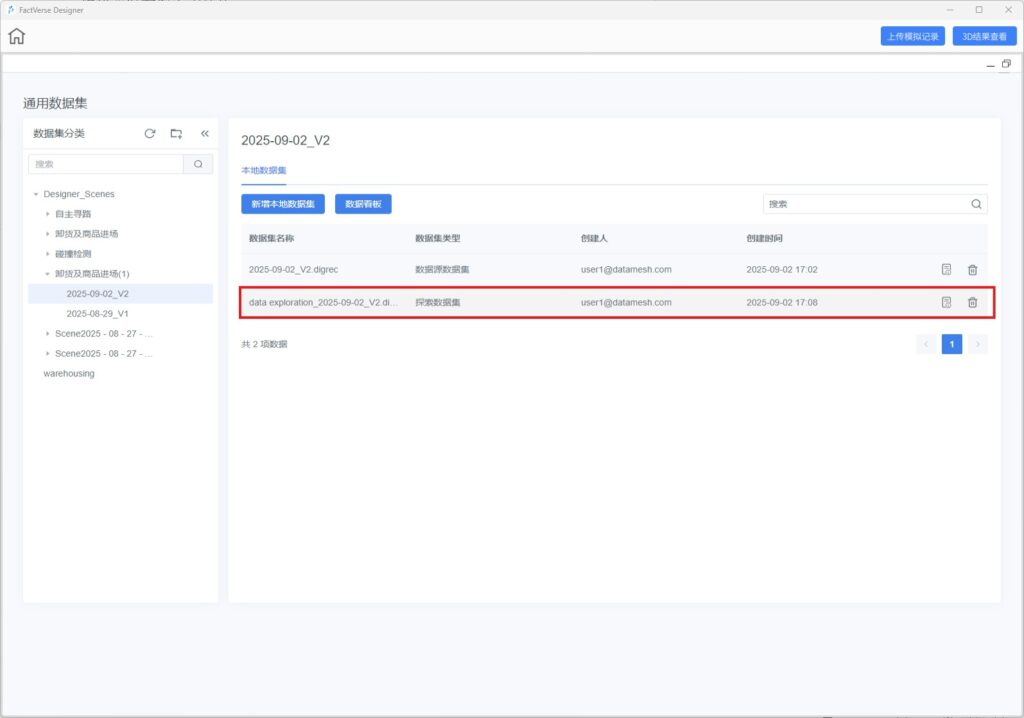Click the category search magnifier button
The height and width of the screenshot is (718, 1024).
click(198, 164)
